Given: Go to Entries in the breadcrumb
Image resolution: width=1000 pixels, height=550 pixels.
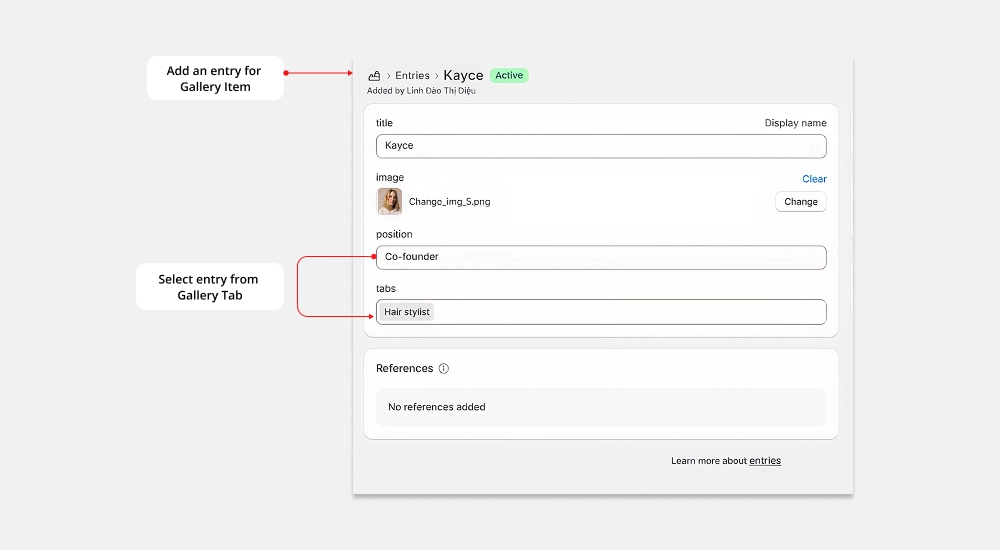Looking at the screenshot, I should pos(412,75).
